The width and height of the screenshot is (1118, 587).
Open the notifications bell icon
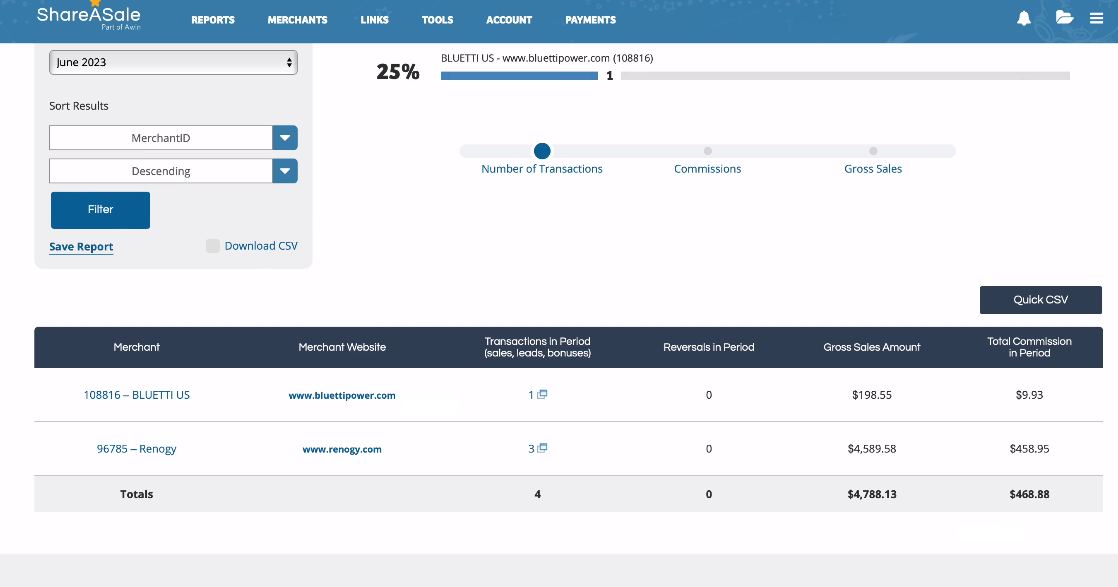[1024, 19]
